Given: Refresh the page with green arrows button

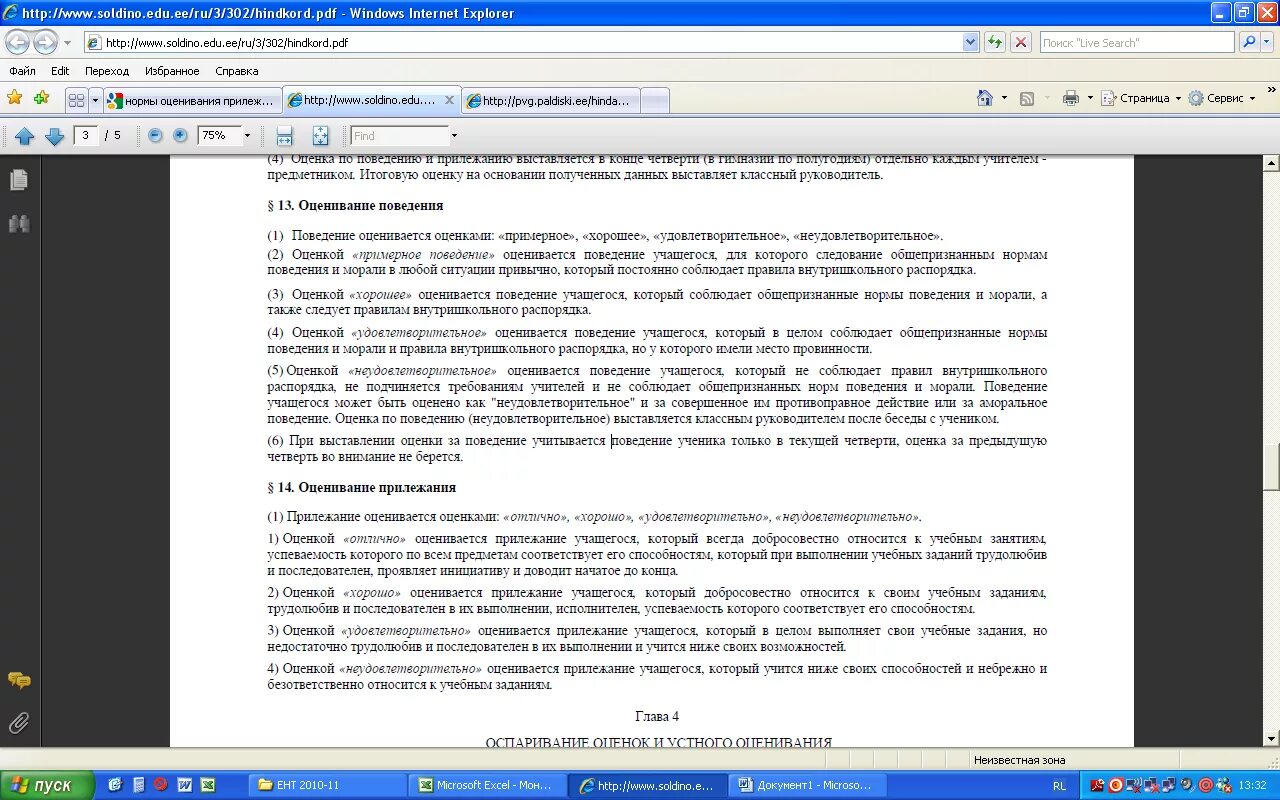Looking at the screenshot, I should pyautogui.click(x=995, y=43).
